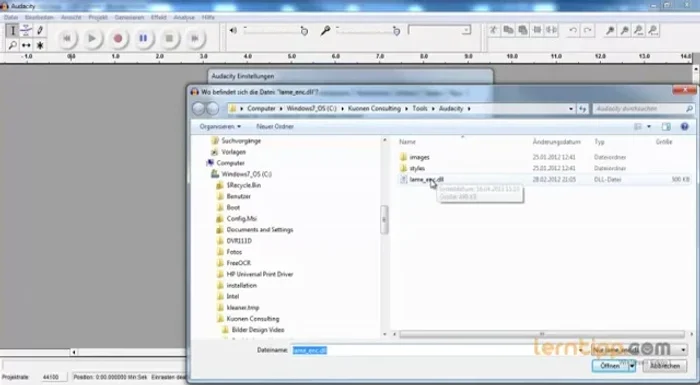Click the Undo arrow icon

pyautogui.click(x=573, y=30)
